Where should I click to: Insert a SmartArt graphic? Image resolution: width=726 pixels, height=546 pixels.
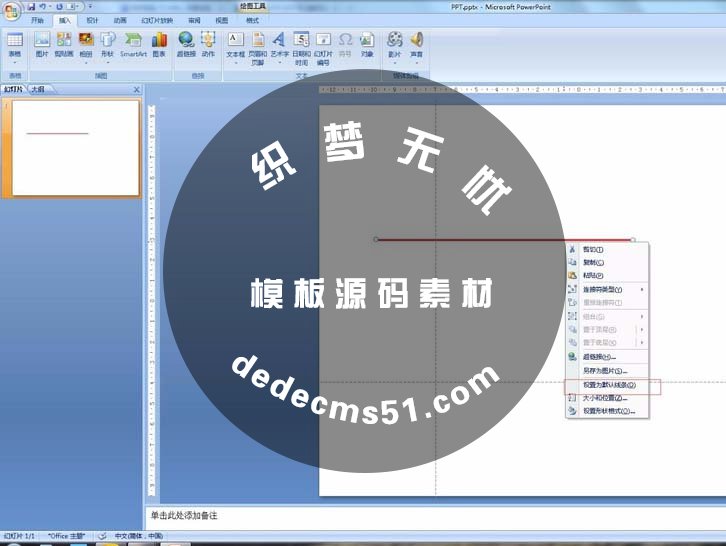click(x=133, y=45)
